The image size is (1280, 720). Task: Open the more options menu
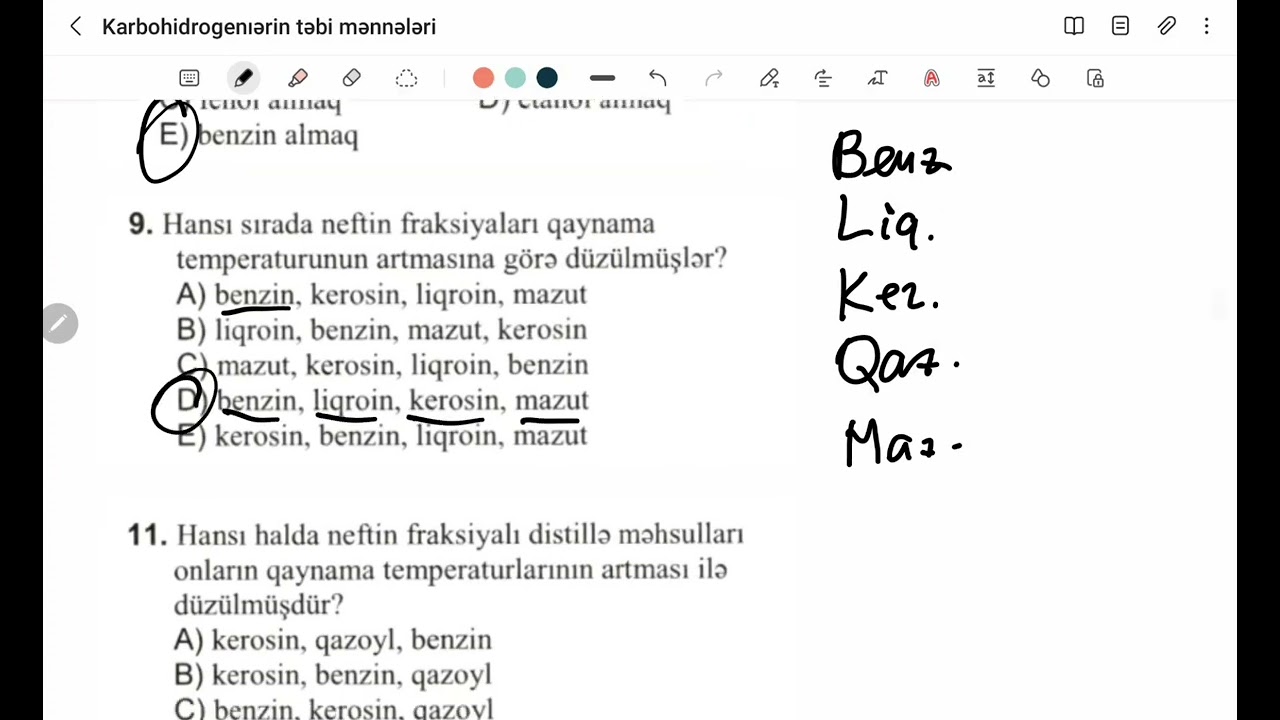coord(1207,27)
